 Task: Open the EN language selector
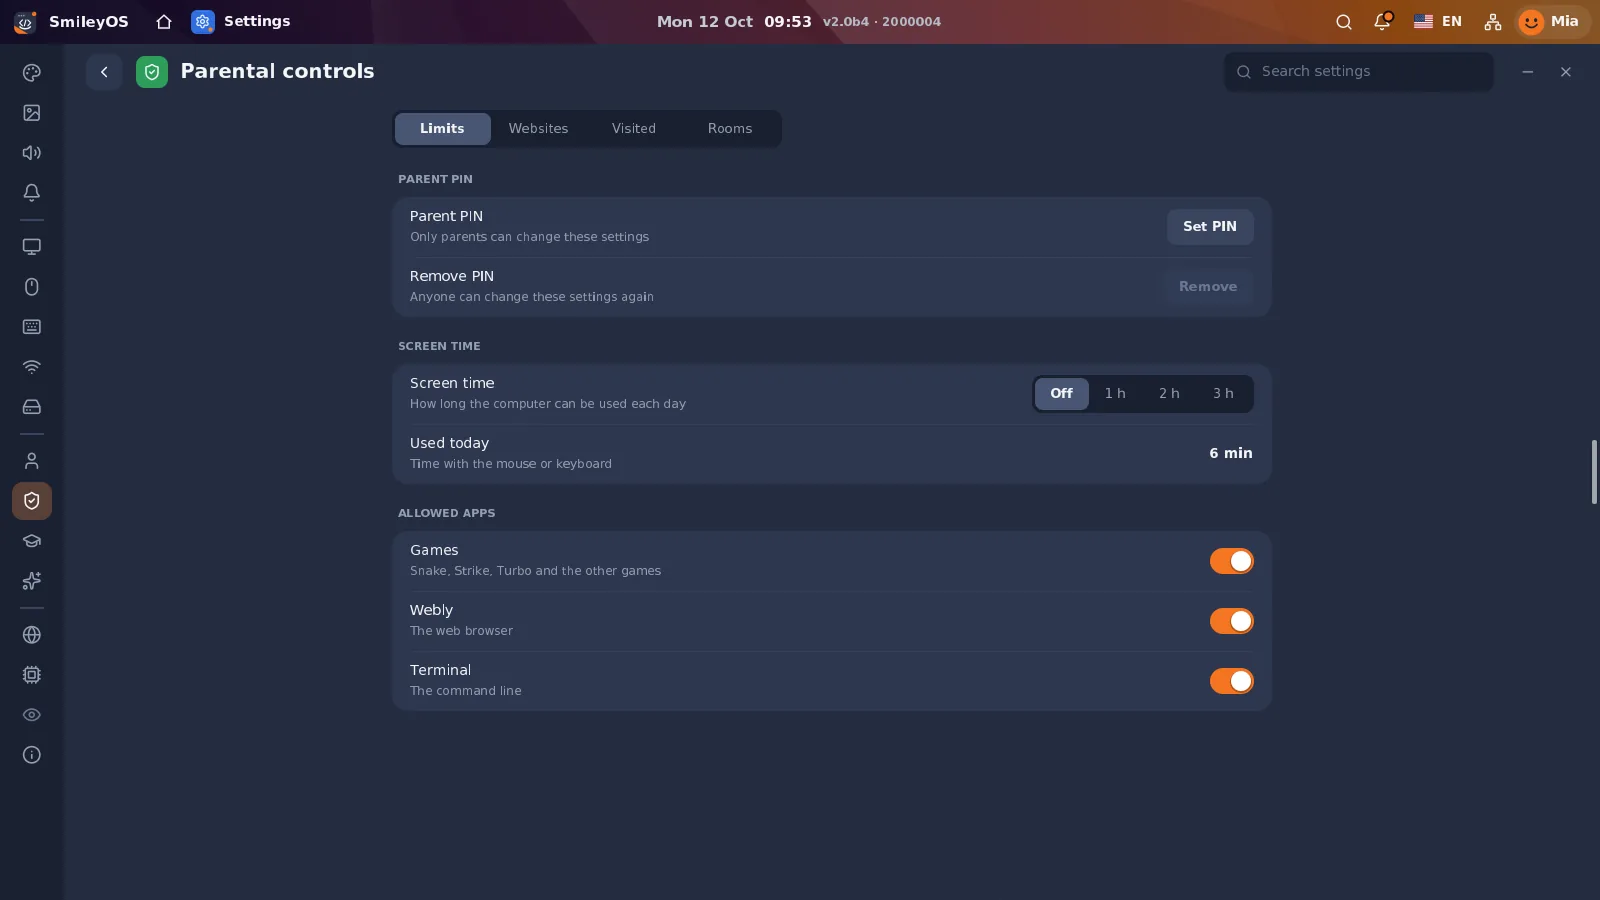pos(1438,21)
